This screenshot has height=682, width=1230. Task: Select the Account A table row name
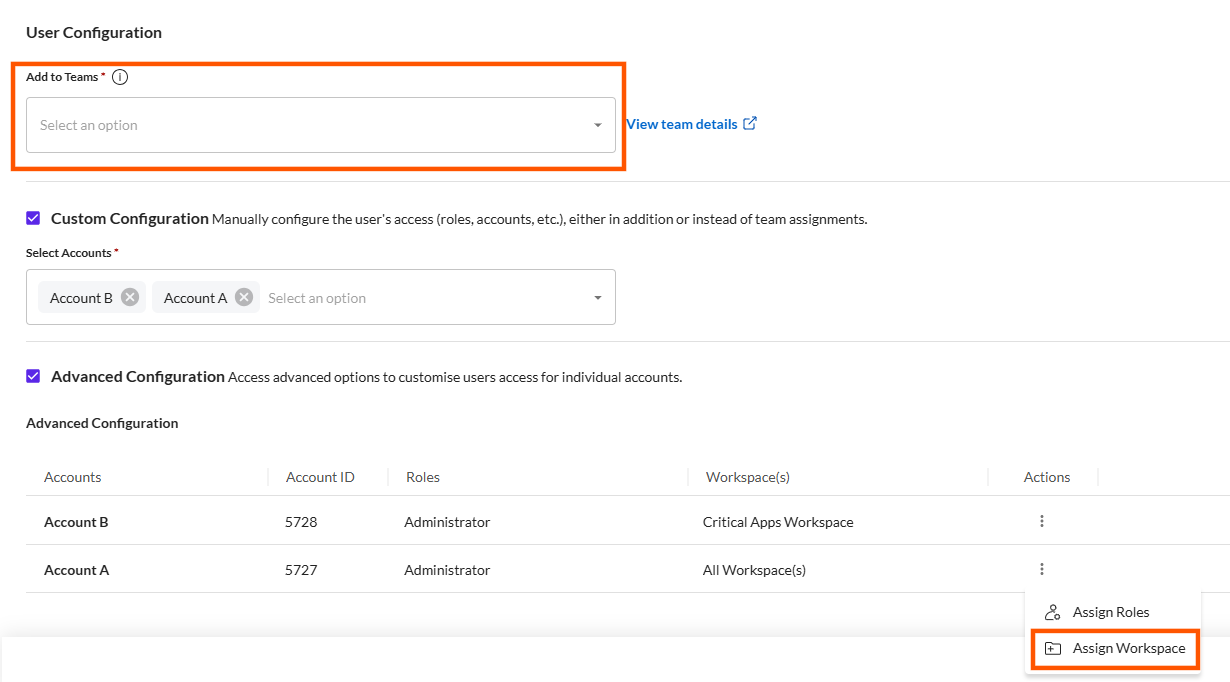tap(76, 570)
